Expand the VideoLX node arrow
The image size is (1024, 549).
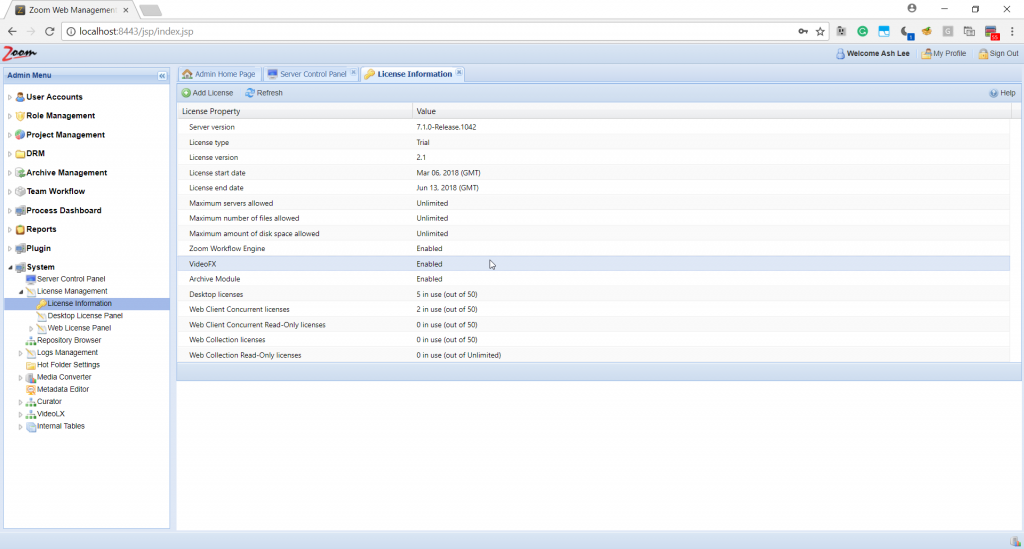pos(20,414)
